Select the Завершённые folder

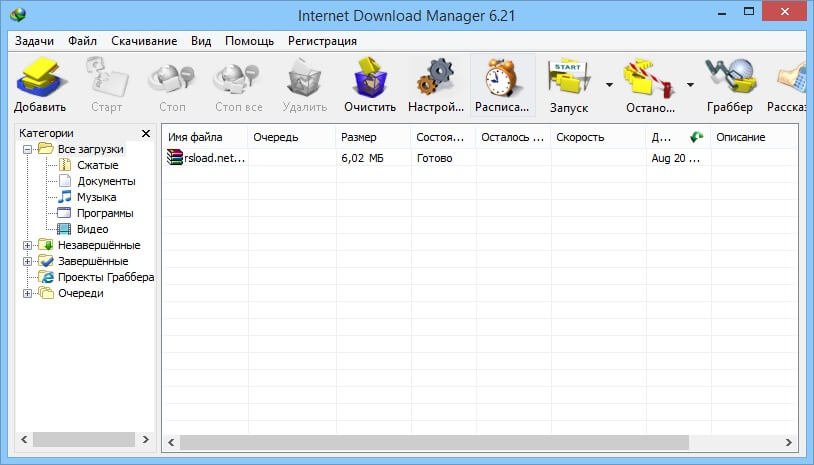(x=93, y=261)
